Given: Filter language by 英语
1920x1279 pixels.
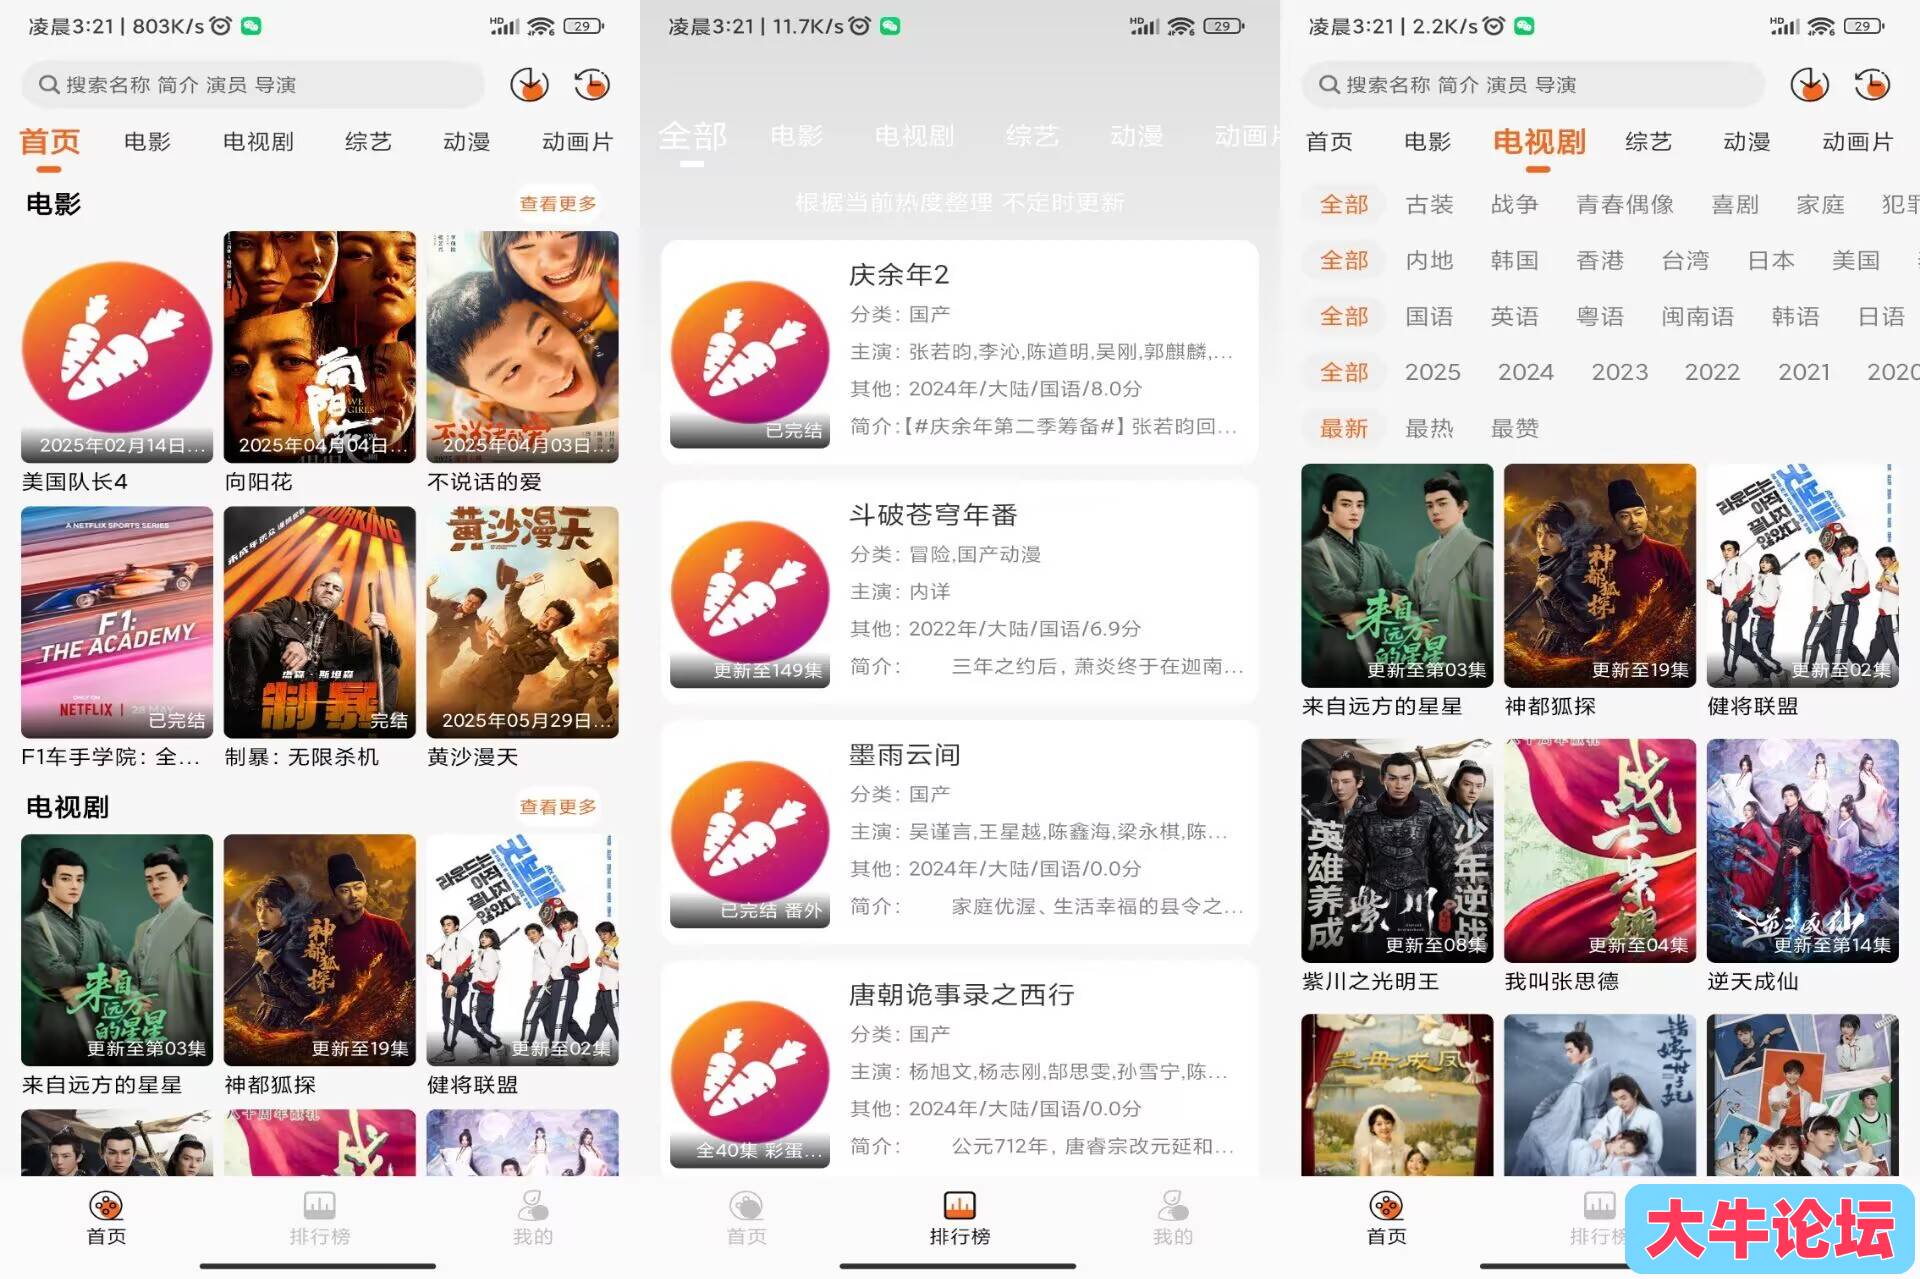Looking at the screenshot, I should coord(1514,317).
